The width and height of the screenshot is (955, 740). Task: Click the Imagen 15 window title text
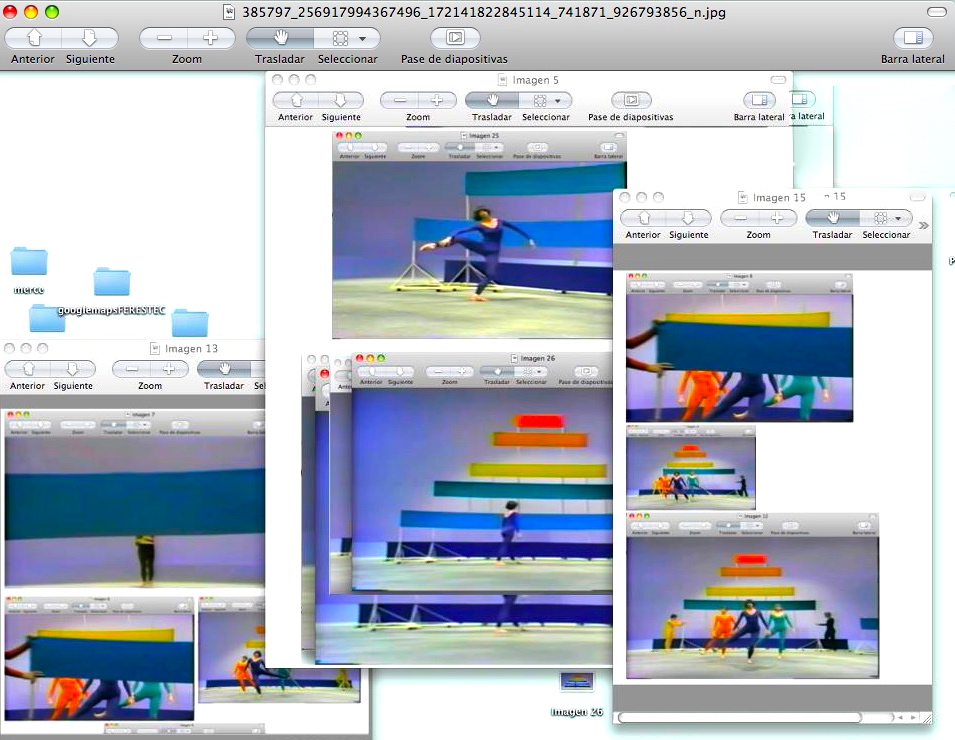pos(779,197)
